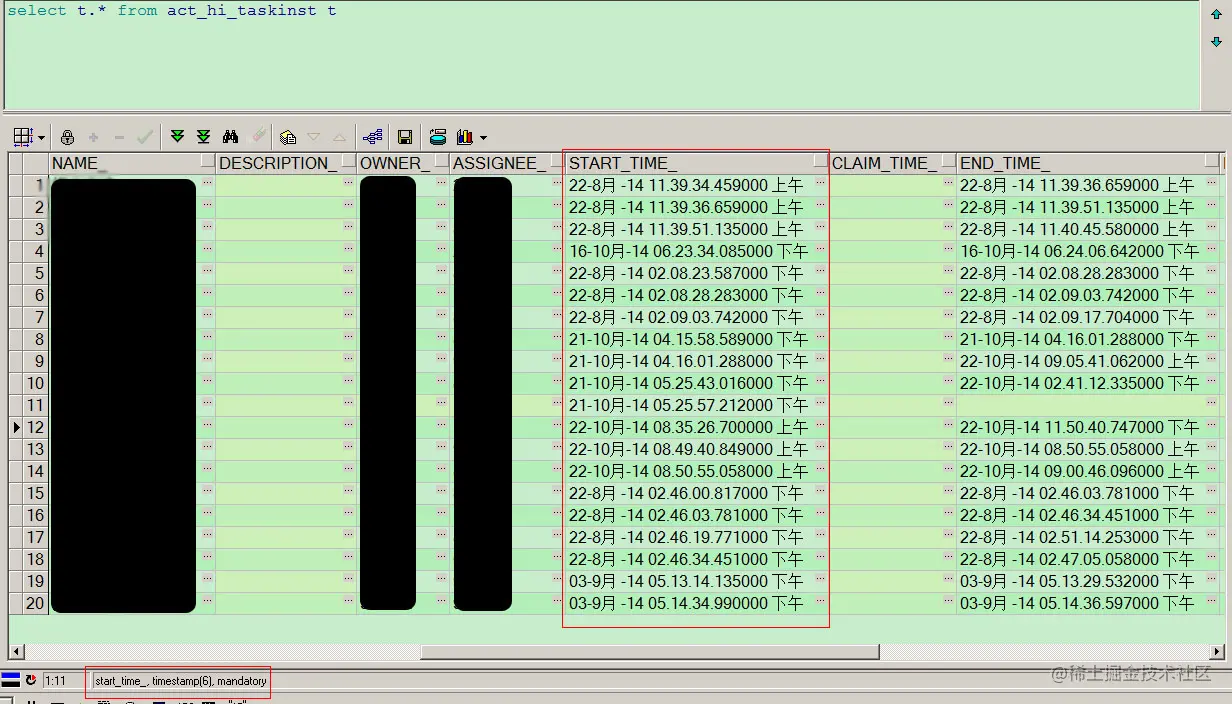Click the DESCRIPTION_ column header
This screenshot has width=1232, height=704.
[286, 163]
